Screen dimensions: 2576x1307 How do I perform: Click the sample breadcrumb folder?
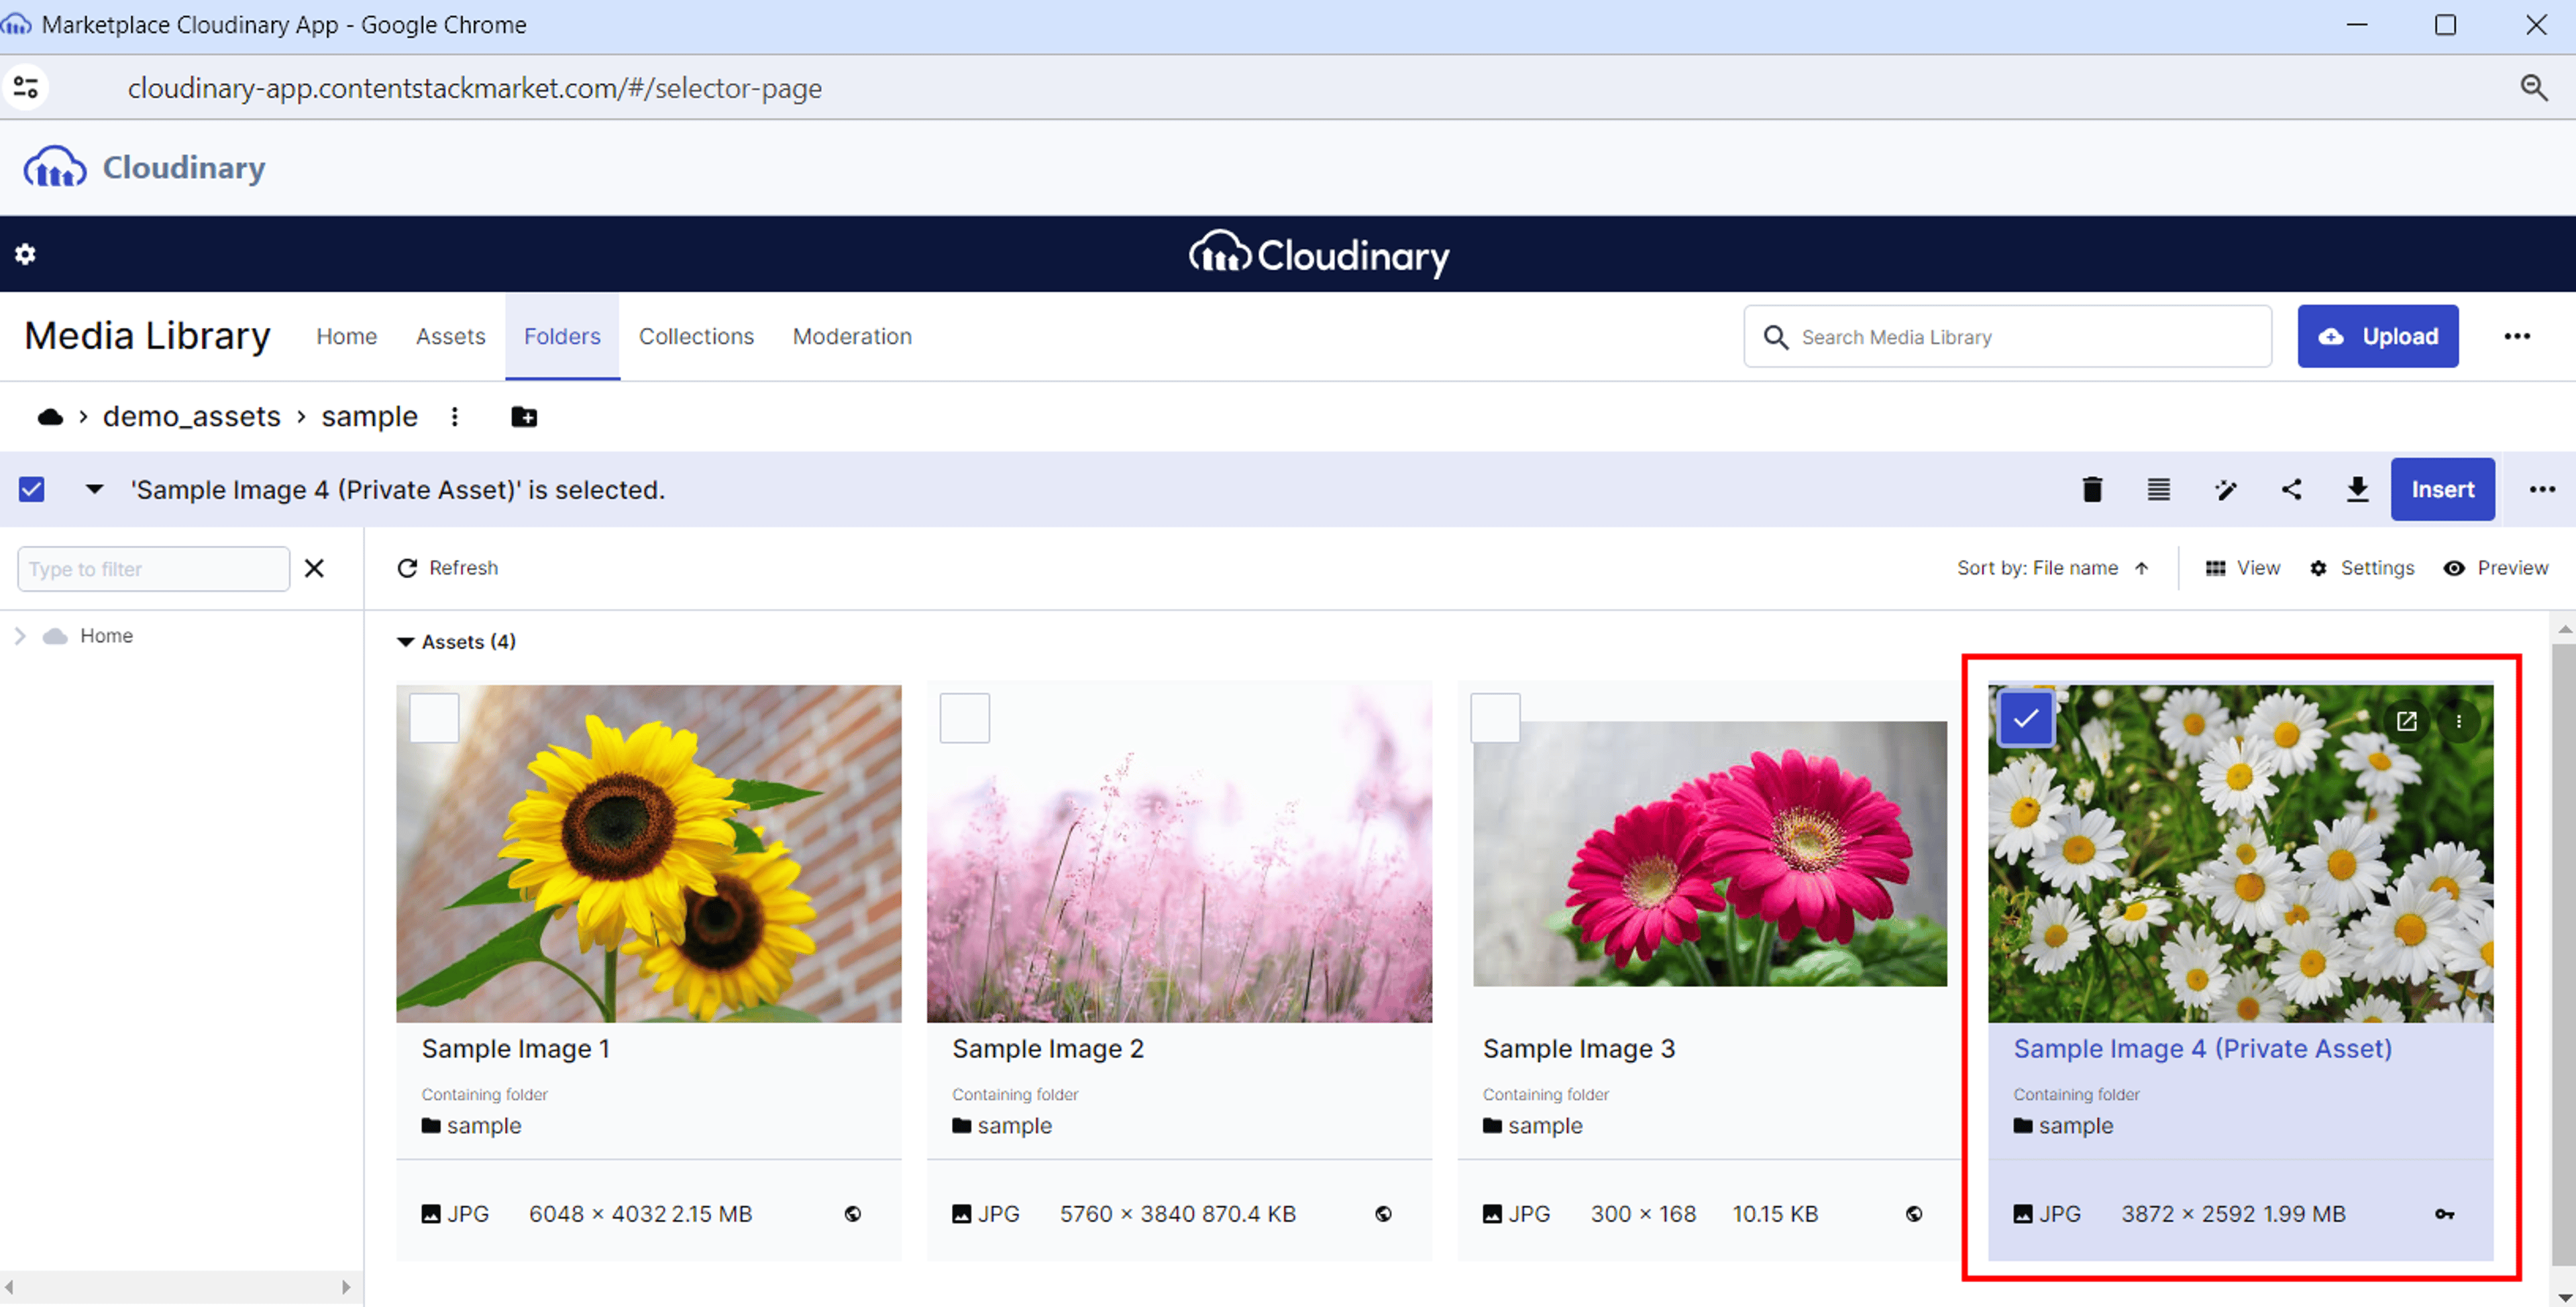tap(369, 416)
